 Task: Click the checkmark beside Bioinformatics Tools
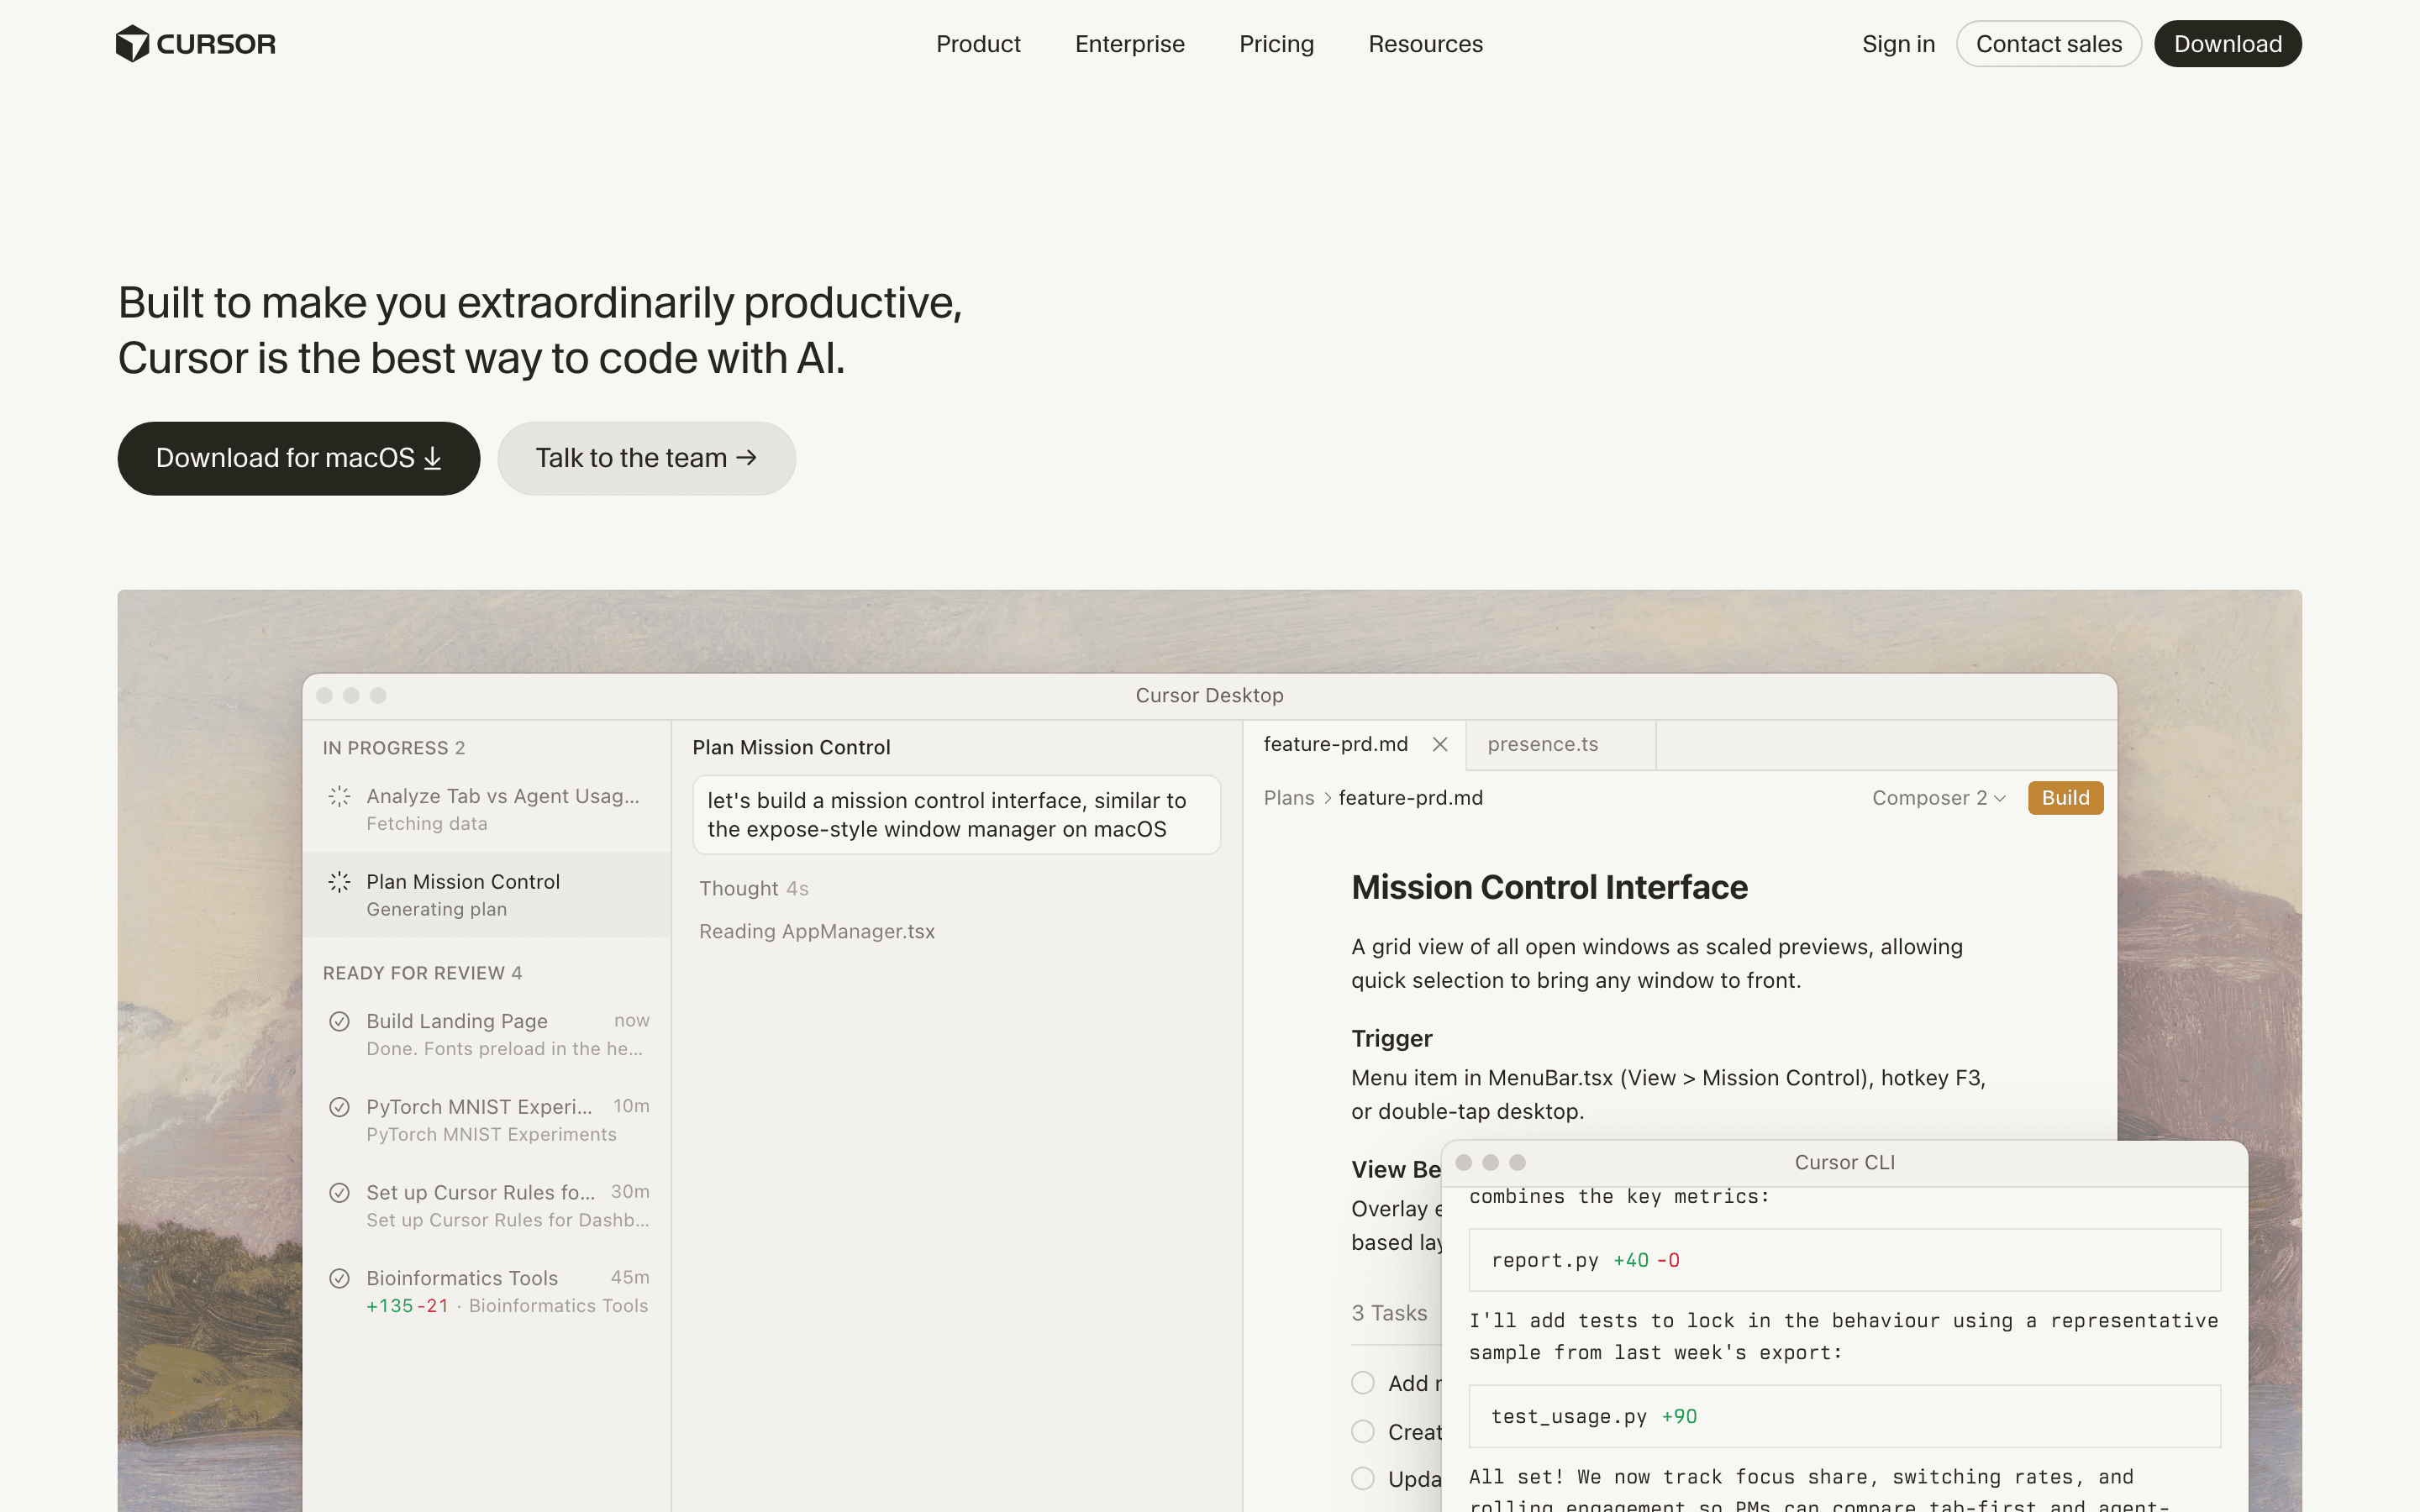(339, 1278)
